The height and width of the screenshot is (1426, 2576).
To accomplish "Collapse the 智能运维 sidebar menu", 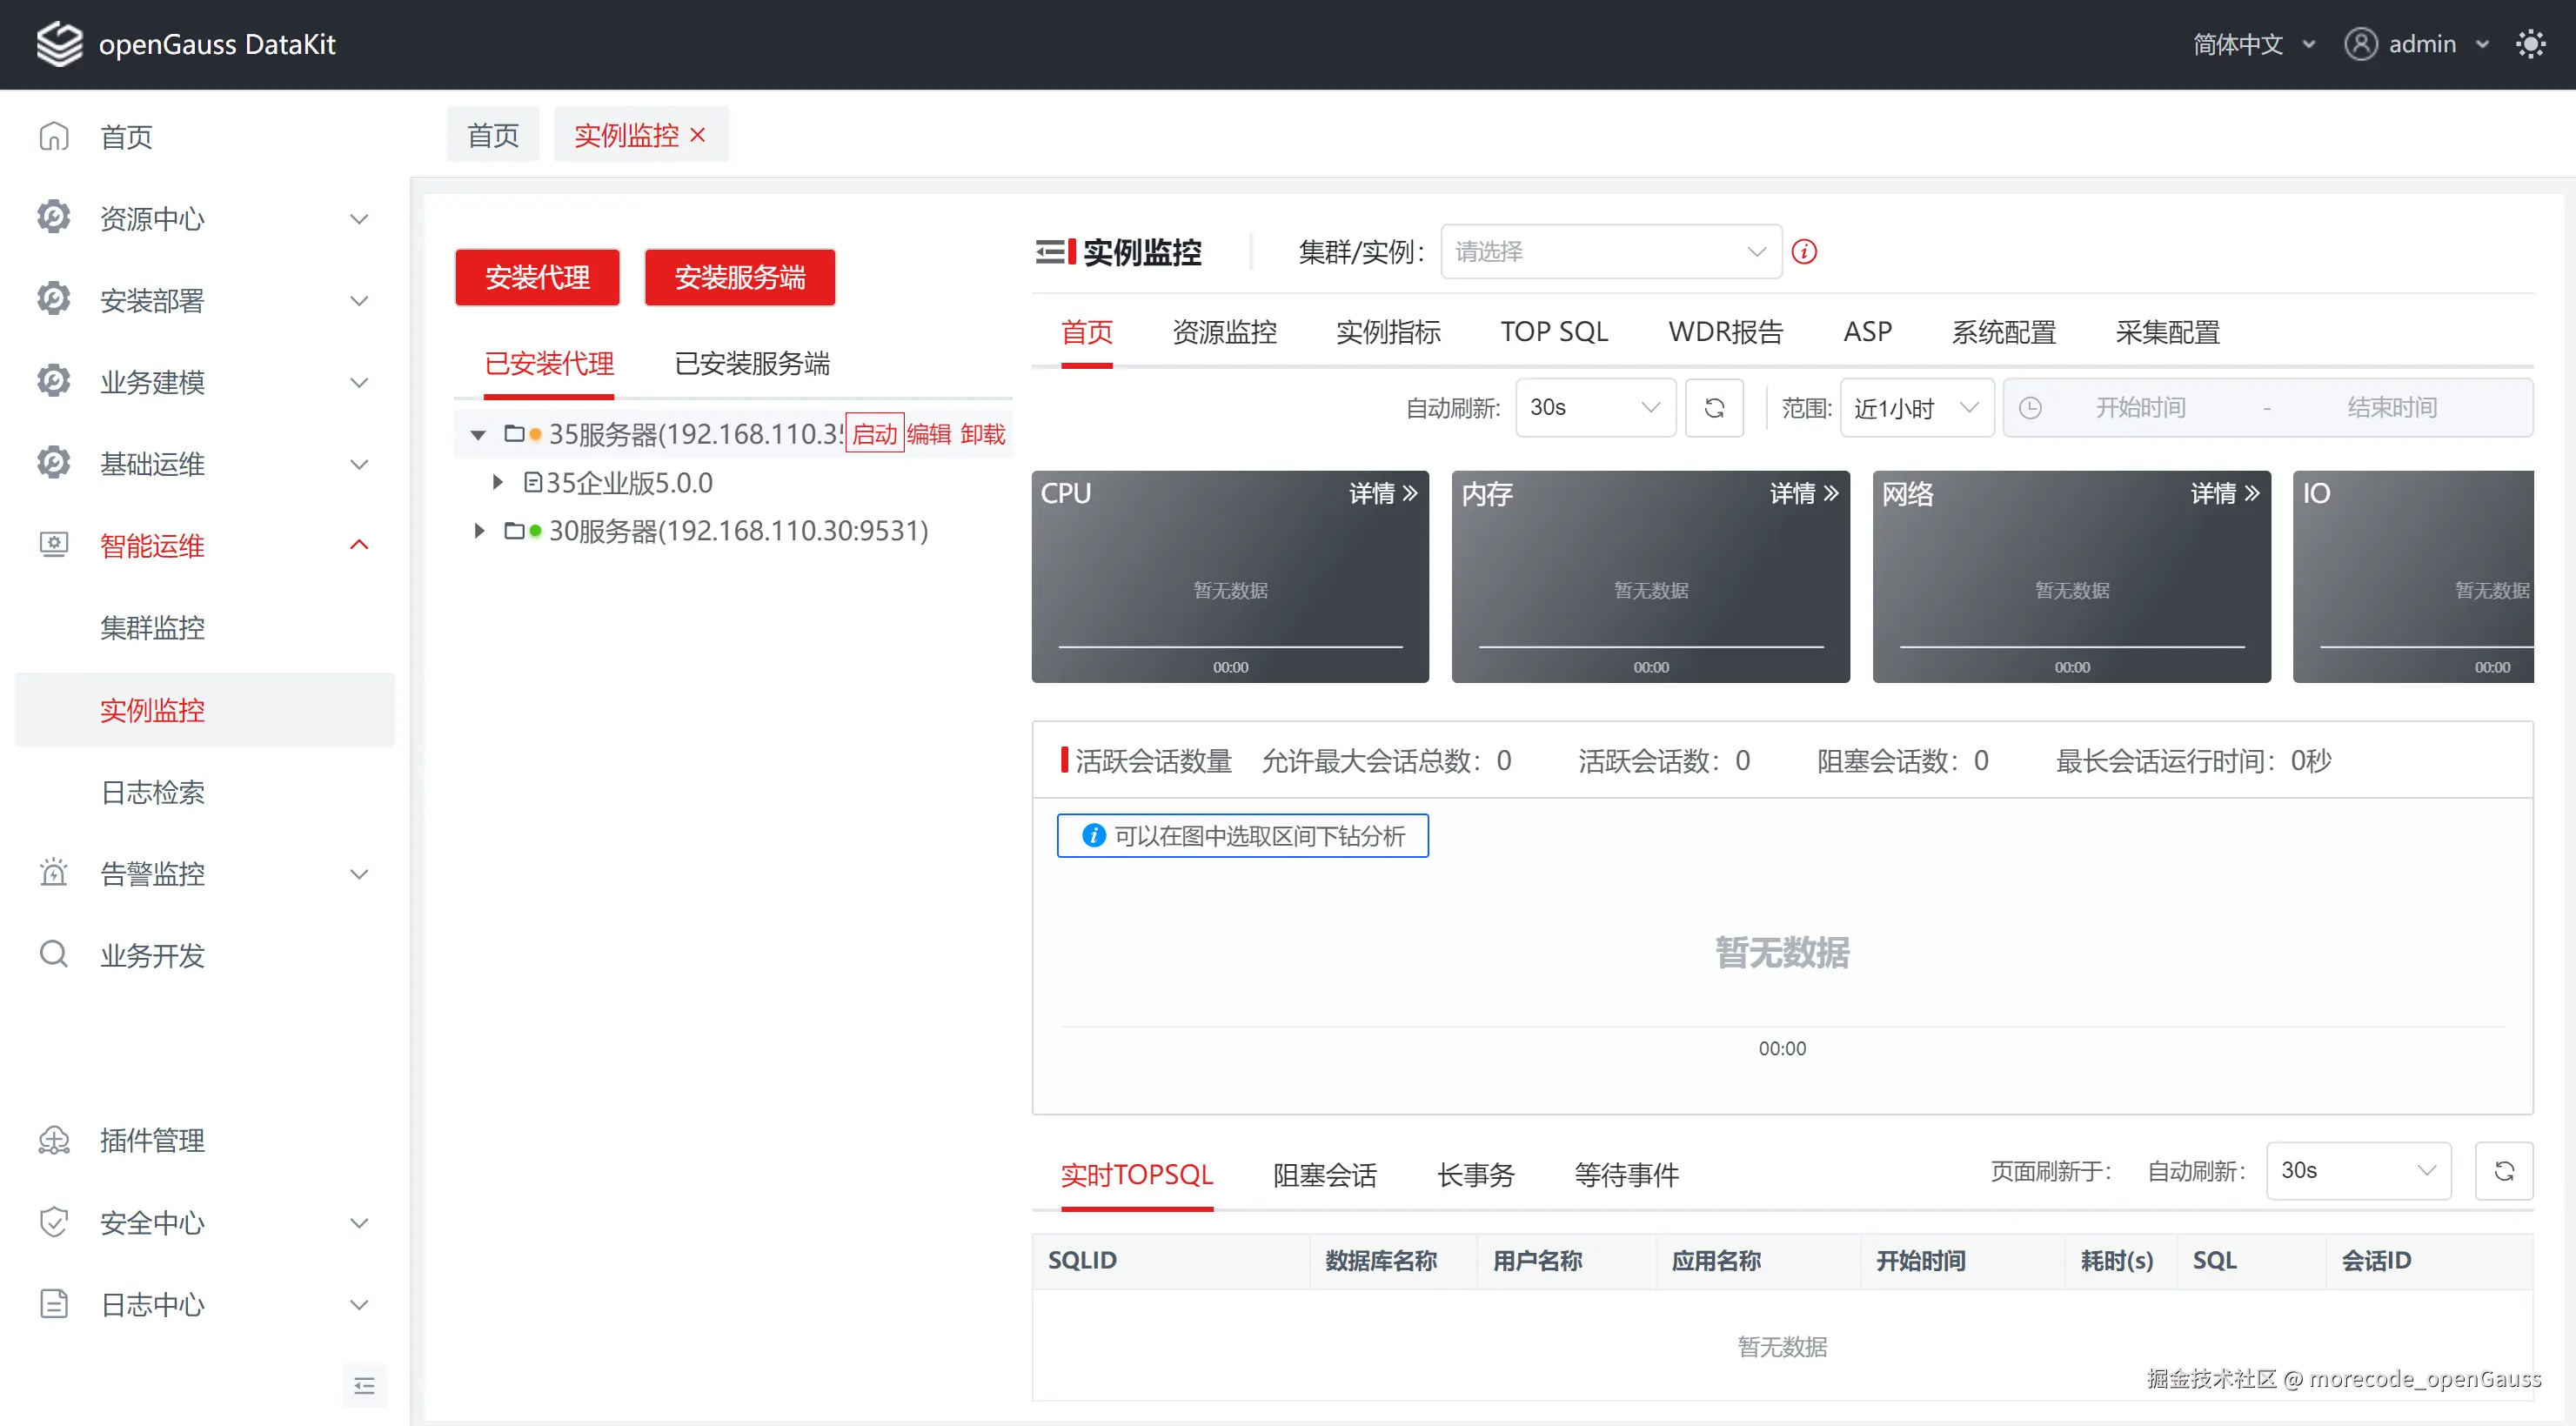I will (359, 545).
